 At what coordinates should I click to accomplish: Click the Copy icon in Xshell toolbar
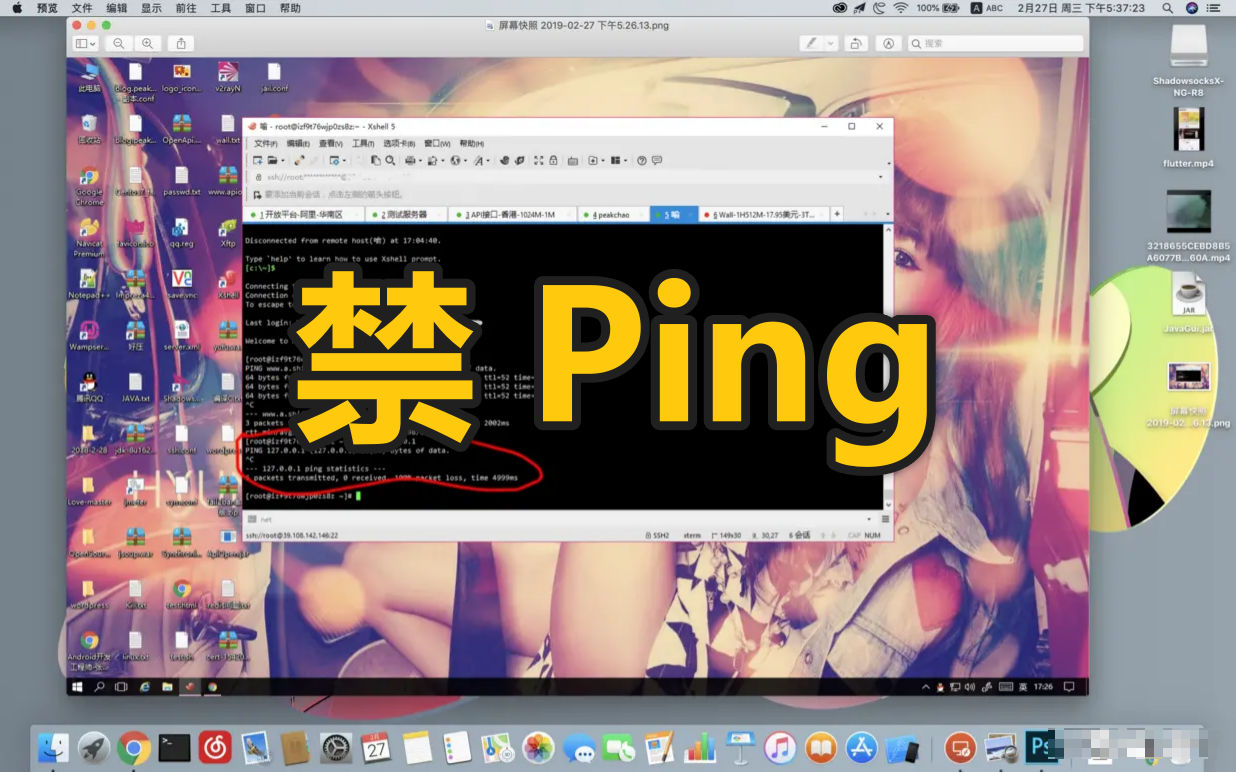click(x=375, y=161)
